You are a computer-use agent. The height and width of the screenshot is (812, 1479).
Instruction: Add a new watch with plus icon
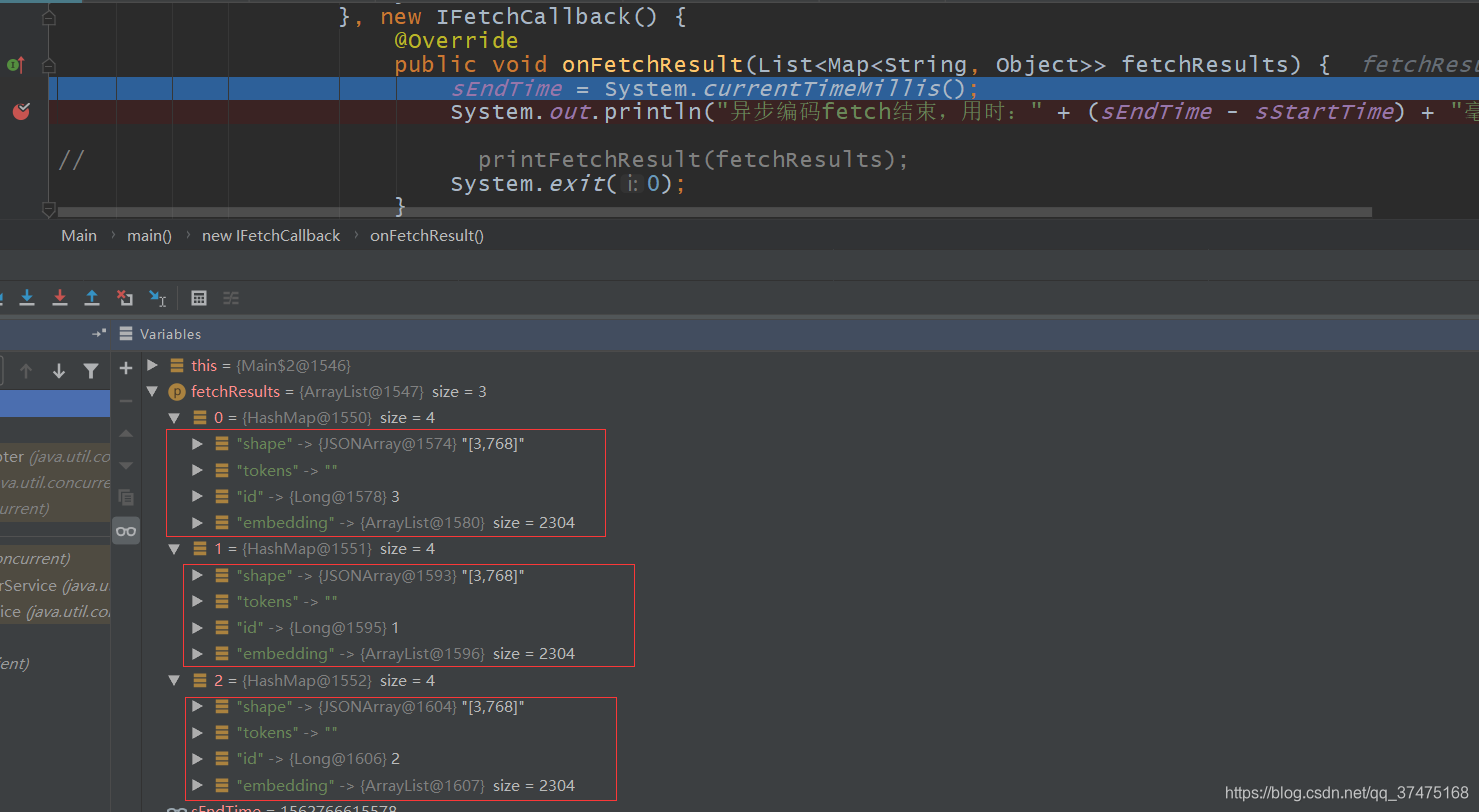[126, 368]
